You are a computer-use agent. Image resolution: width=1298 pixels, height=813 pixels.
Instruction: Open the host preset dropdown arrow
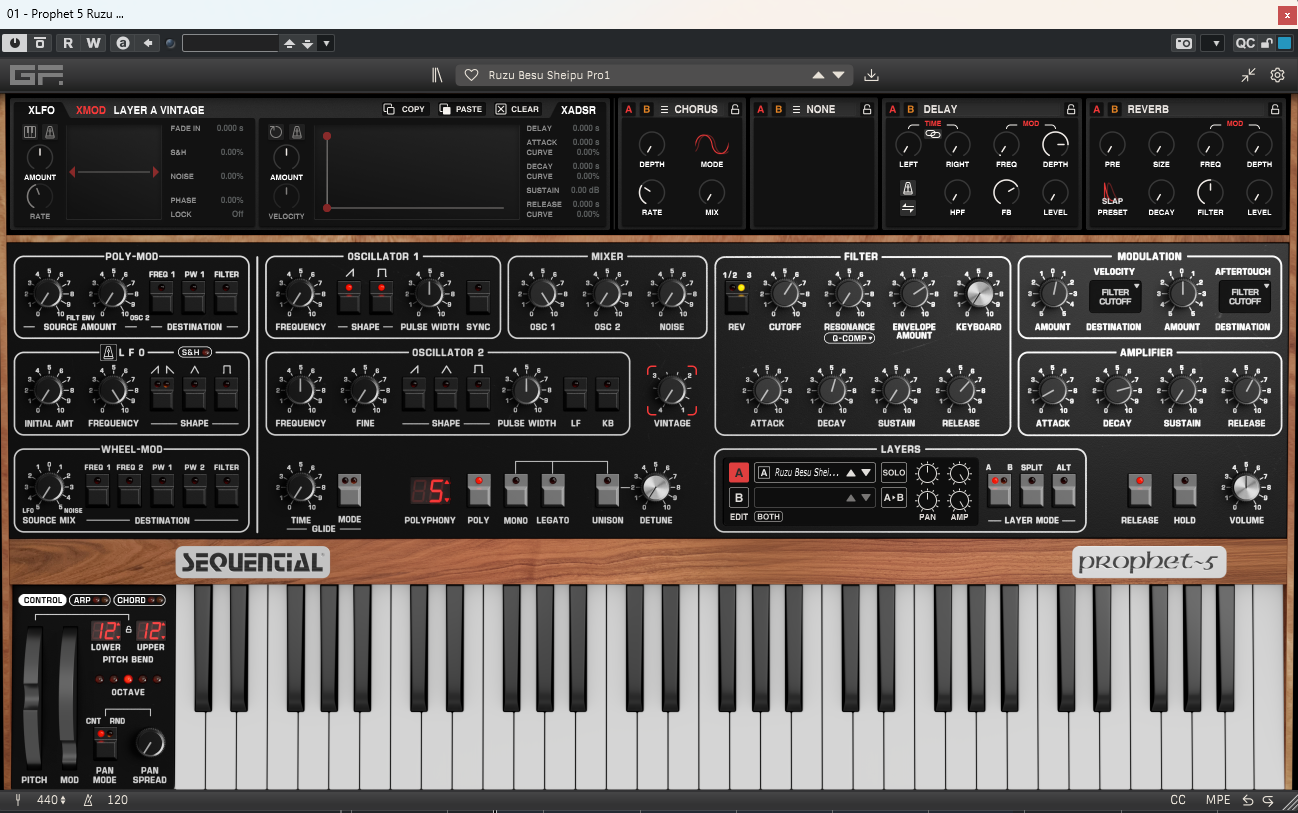tap(327, 43)
